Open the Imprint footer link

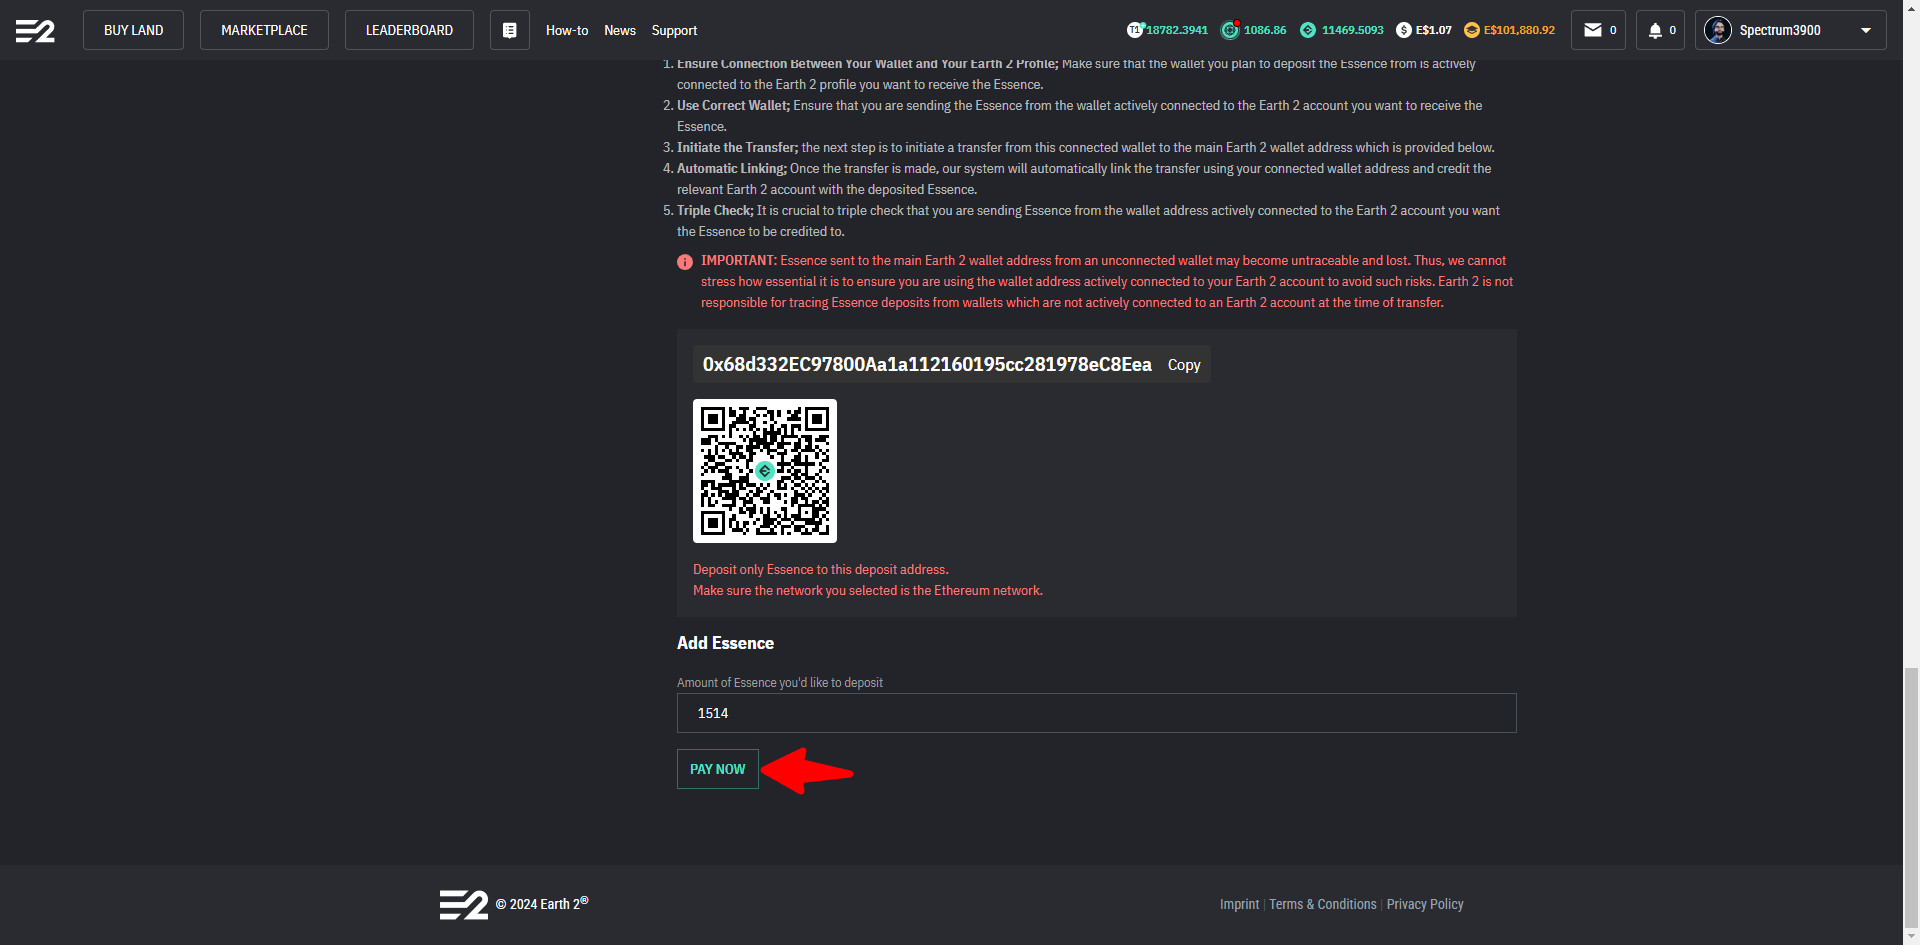click(1239, 904)
